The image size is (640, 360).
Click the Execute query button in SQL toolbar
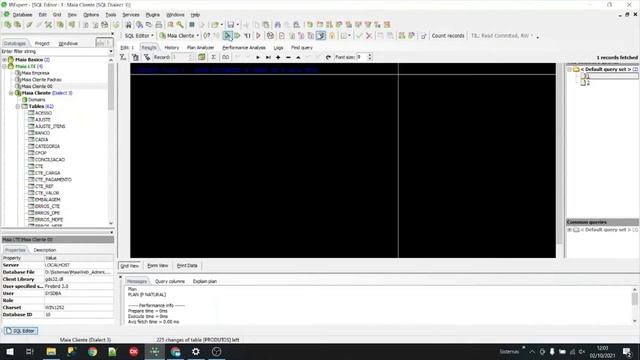coord(228,36)
